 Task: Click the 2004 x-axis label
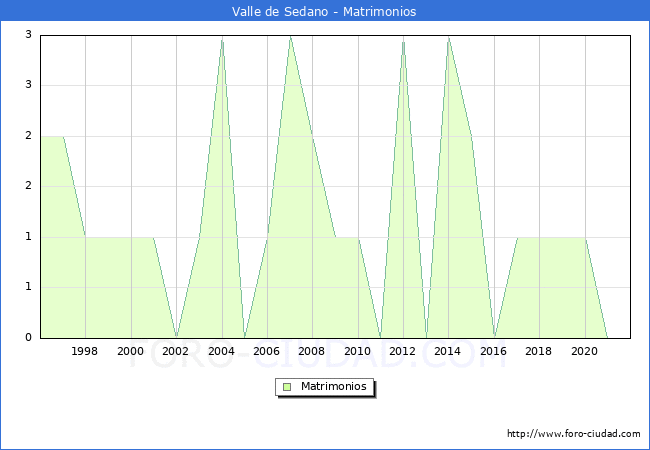point(221,351)
